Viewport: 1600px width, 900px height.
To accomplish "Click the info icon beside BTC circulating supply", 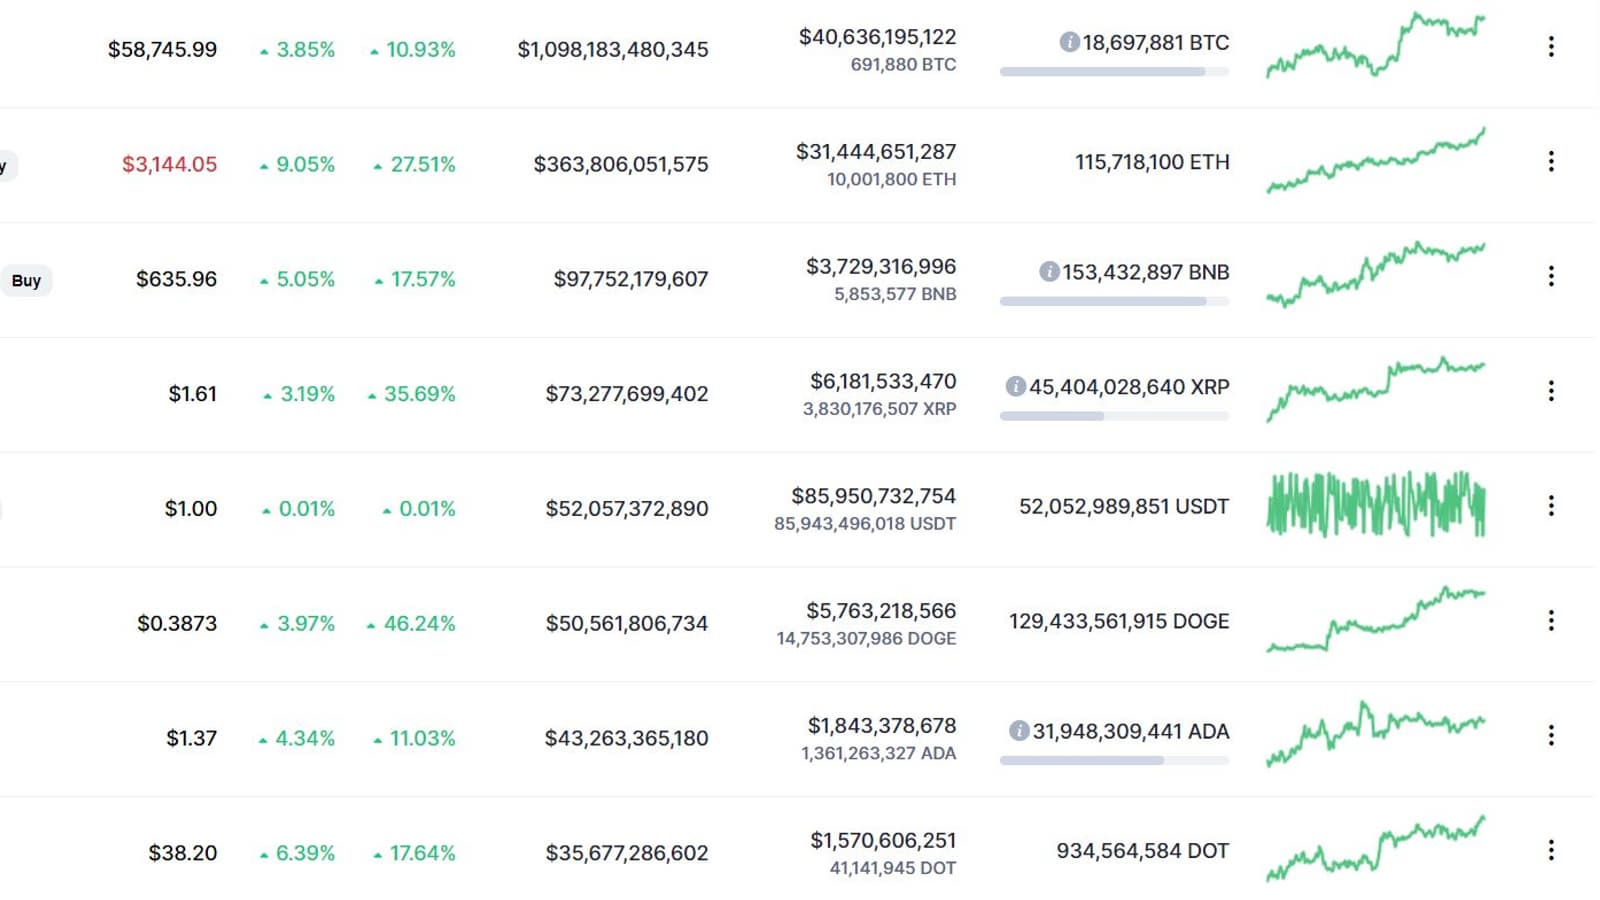I will [x=1069, y=43].
